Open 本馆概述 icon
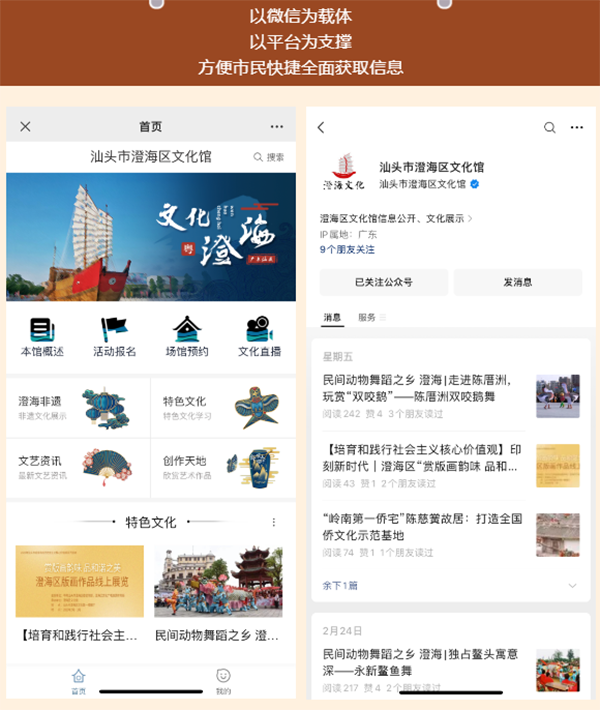This screenshot has width=600, height=710. point(42,337)
